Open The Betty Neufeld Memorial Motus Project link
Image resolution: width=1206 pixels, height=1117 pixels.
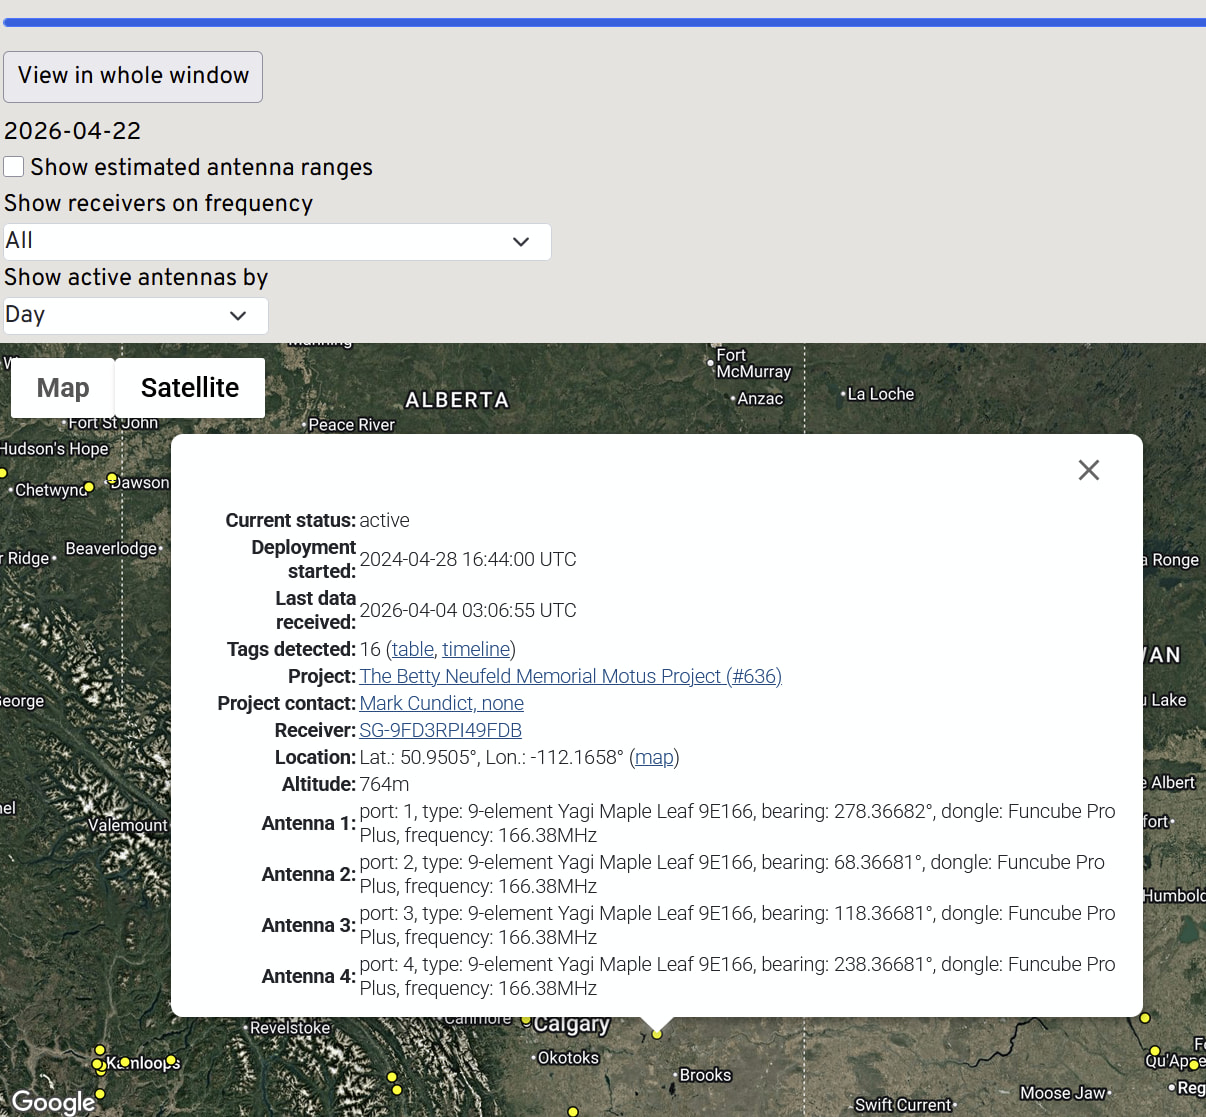coord(570,676)
